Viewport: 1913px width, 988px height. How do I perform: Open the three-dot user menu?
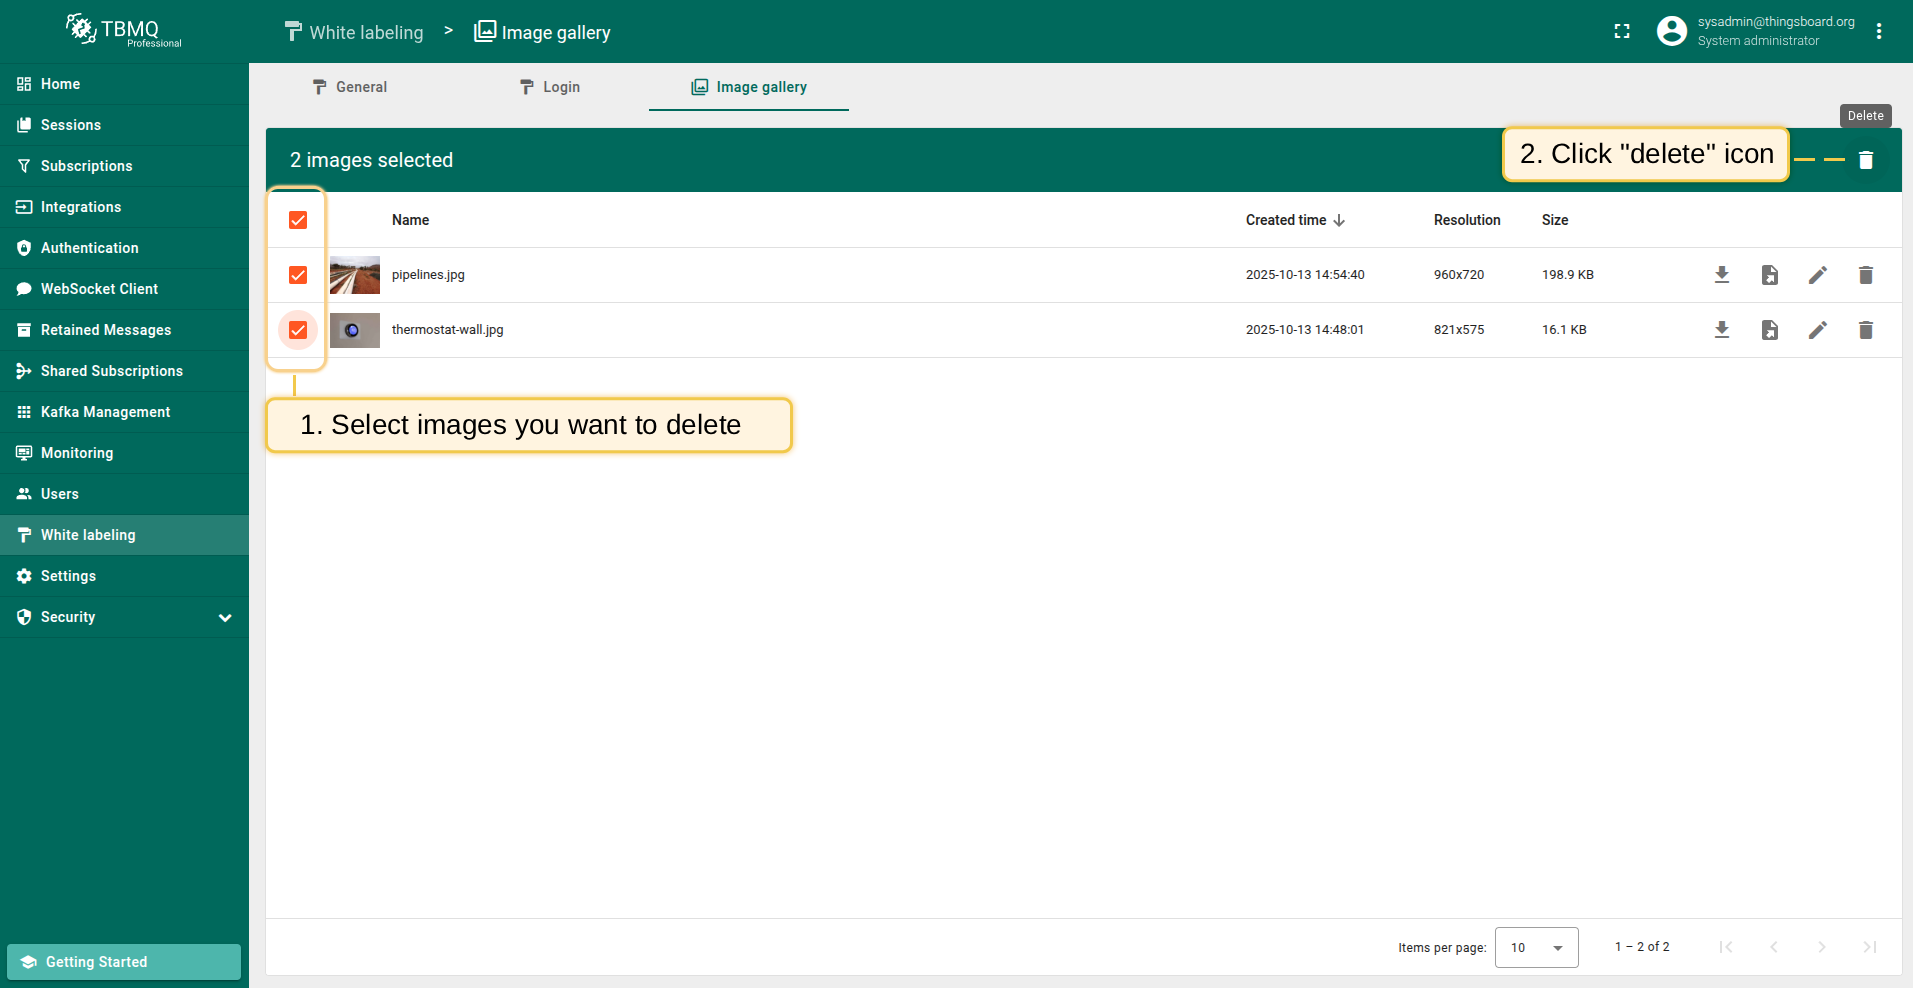click(x=1879, y=32)
